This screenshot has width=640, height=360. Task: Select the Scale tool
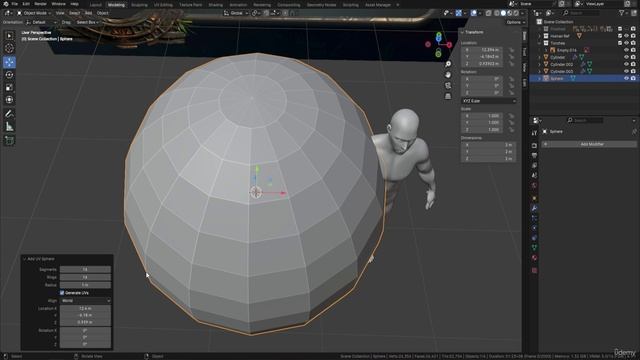click(9, 87)
